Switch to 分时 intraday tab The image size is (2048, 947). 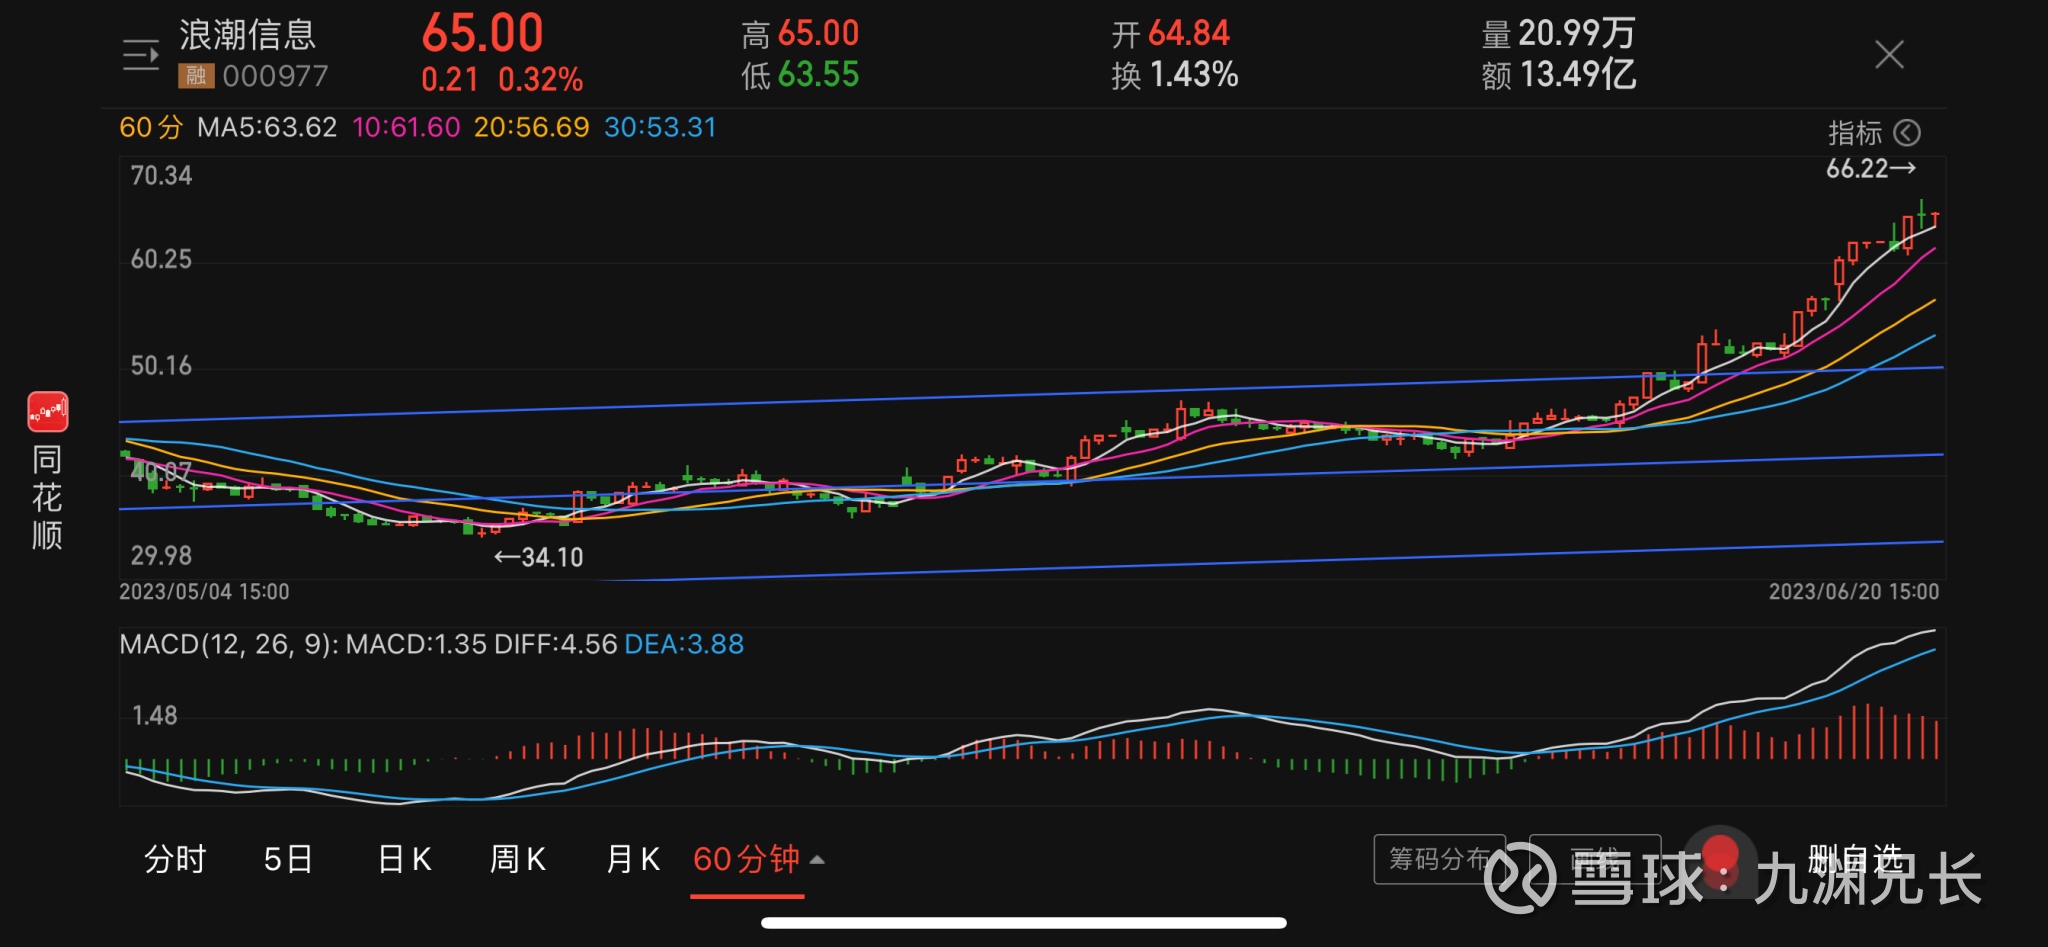(x=175, y=859)
